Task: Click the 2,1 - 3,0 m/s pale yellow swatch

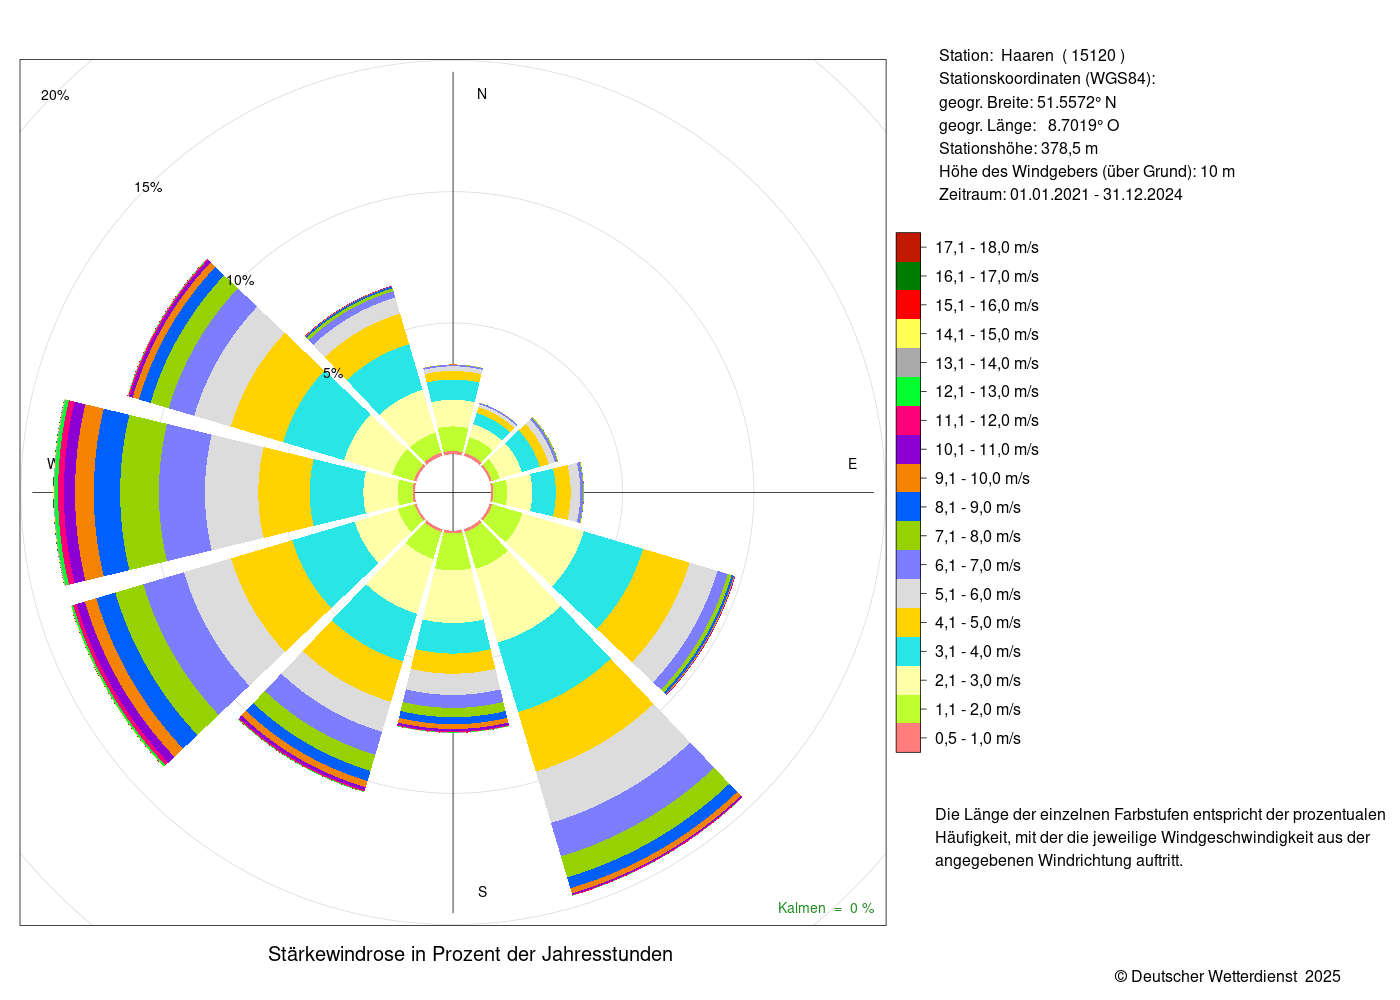Action: pyautogui.click(x=908, y=680)
